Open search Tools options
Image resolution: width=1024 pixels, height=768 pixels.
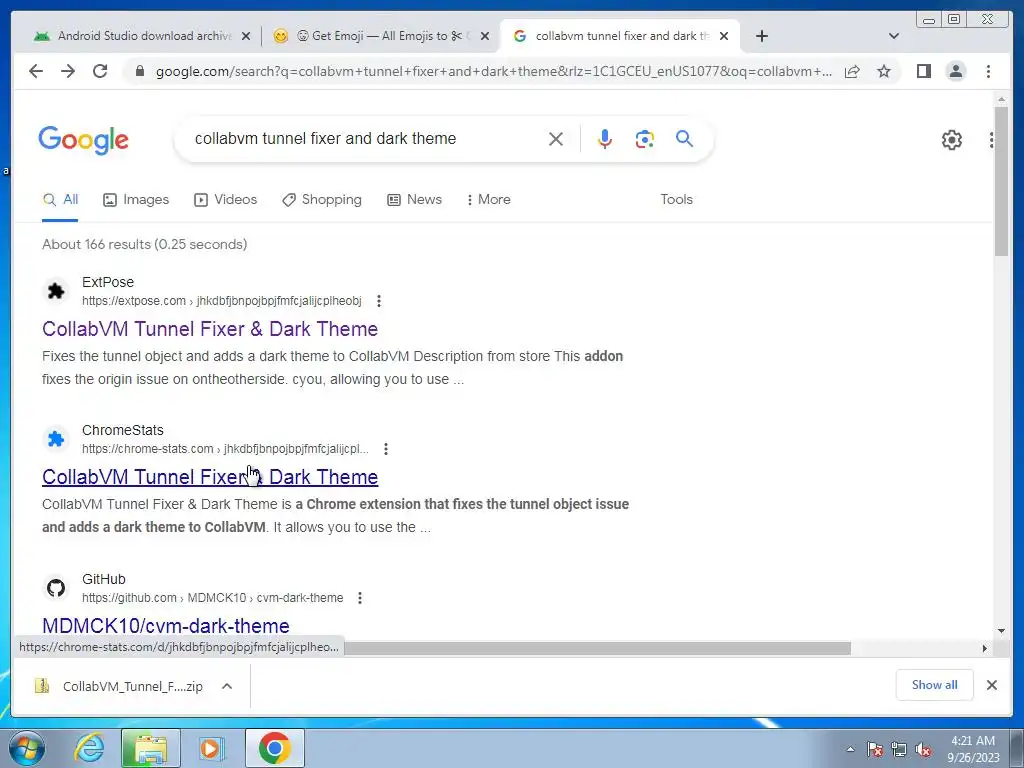tap(676, 200)
